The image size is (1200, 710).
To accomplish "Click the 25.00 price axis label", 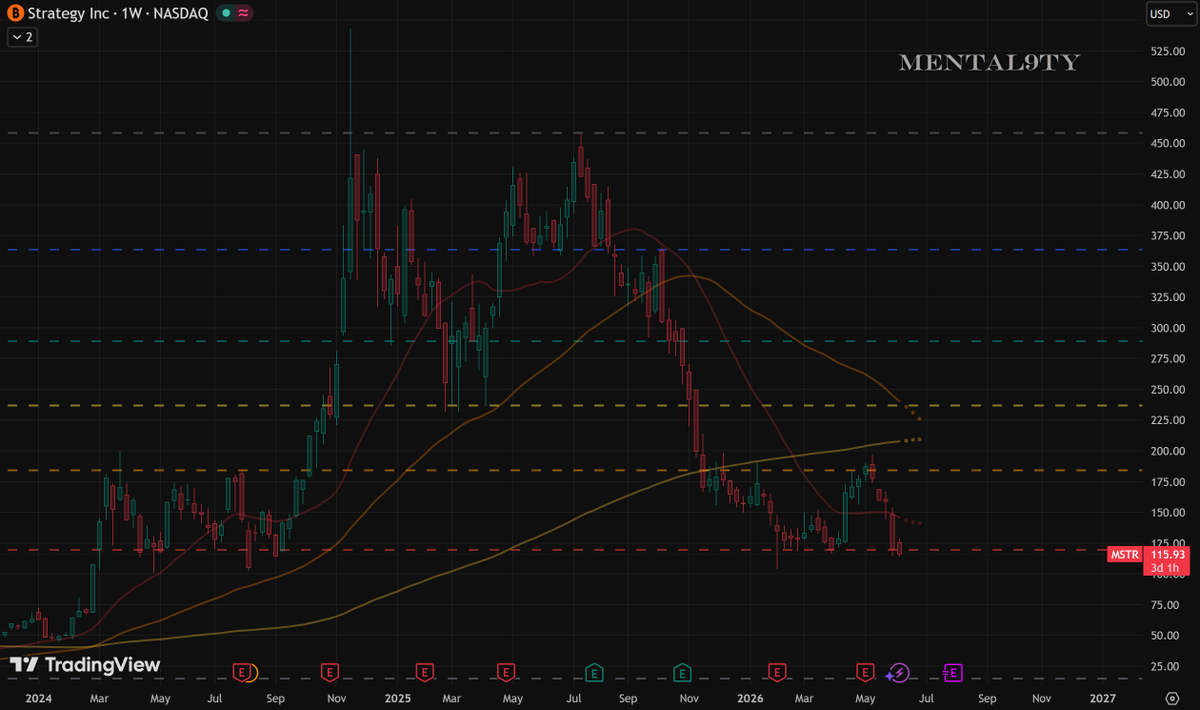I will point(1167,666).
